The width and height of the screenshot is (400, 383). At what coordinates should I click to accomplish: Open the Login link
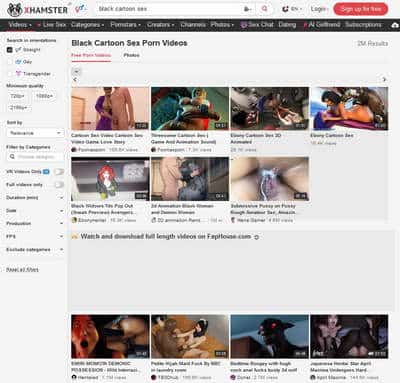point(318,9)
